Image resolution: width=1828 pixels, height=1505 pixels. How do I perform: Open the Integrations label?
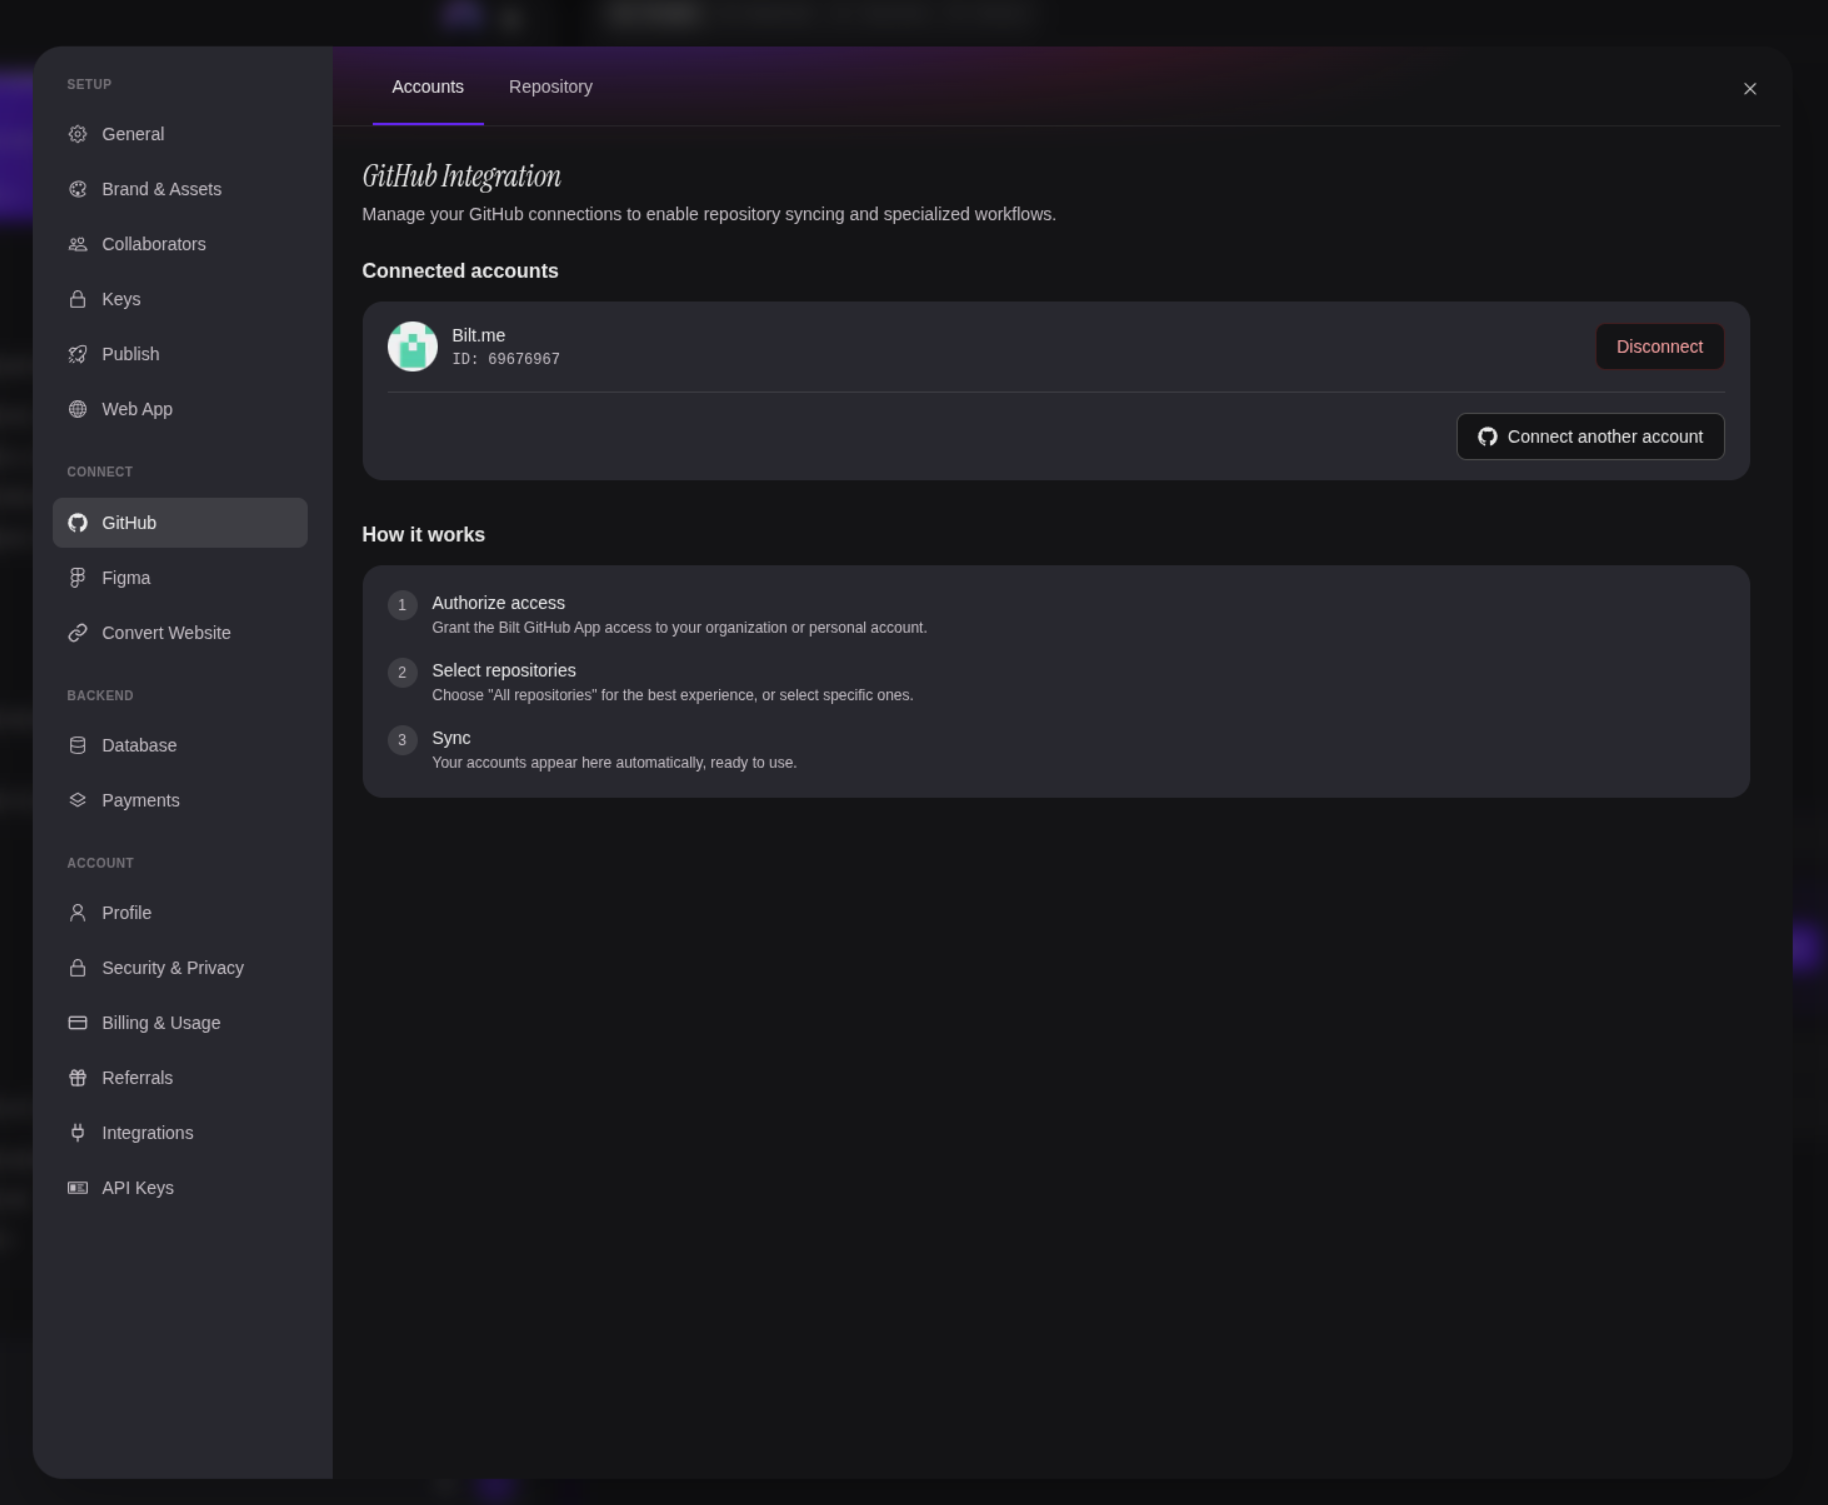coord(148,1133)
